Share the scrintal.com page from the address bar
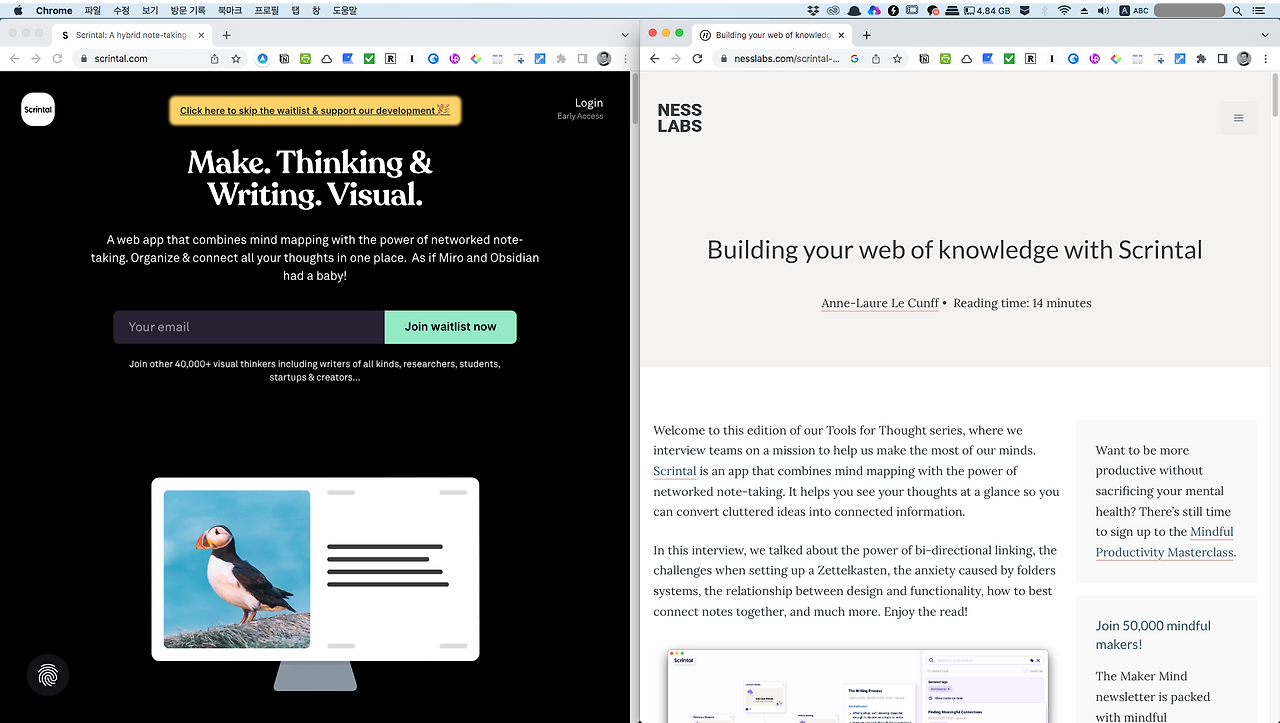Viewport: 1280px width, 723px height. tap(215, 59)
